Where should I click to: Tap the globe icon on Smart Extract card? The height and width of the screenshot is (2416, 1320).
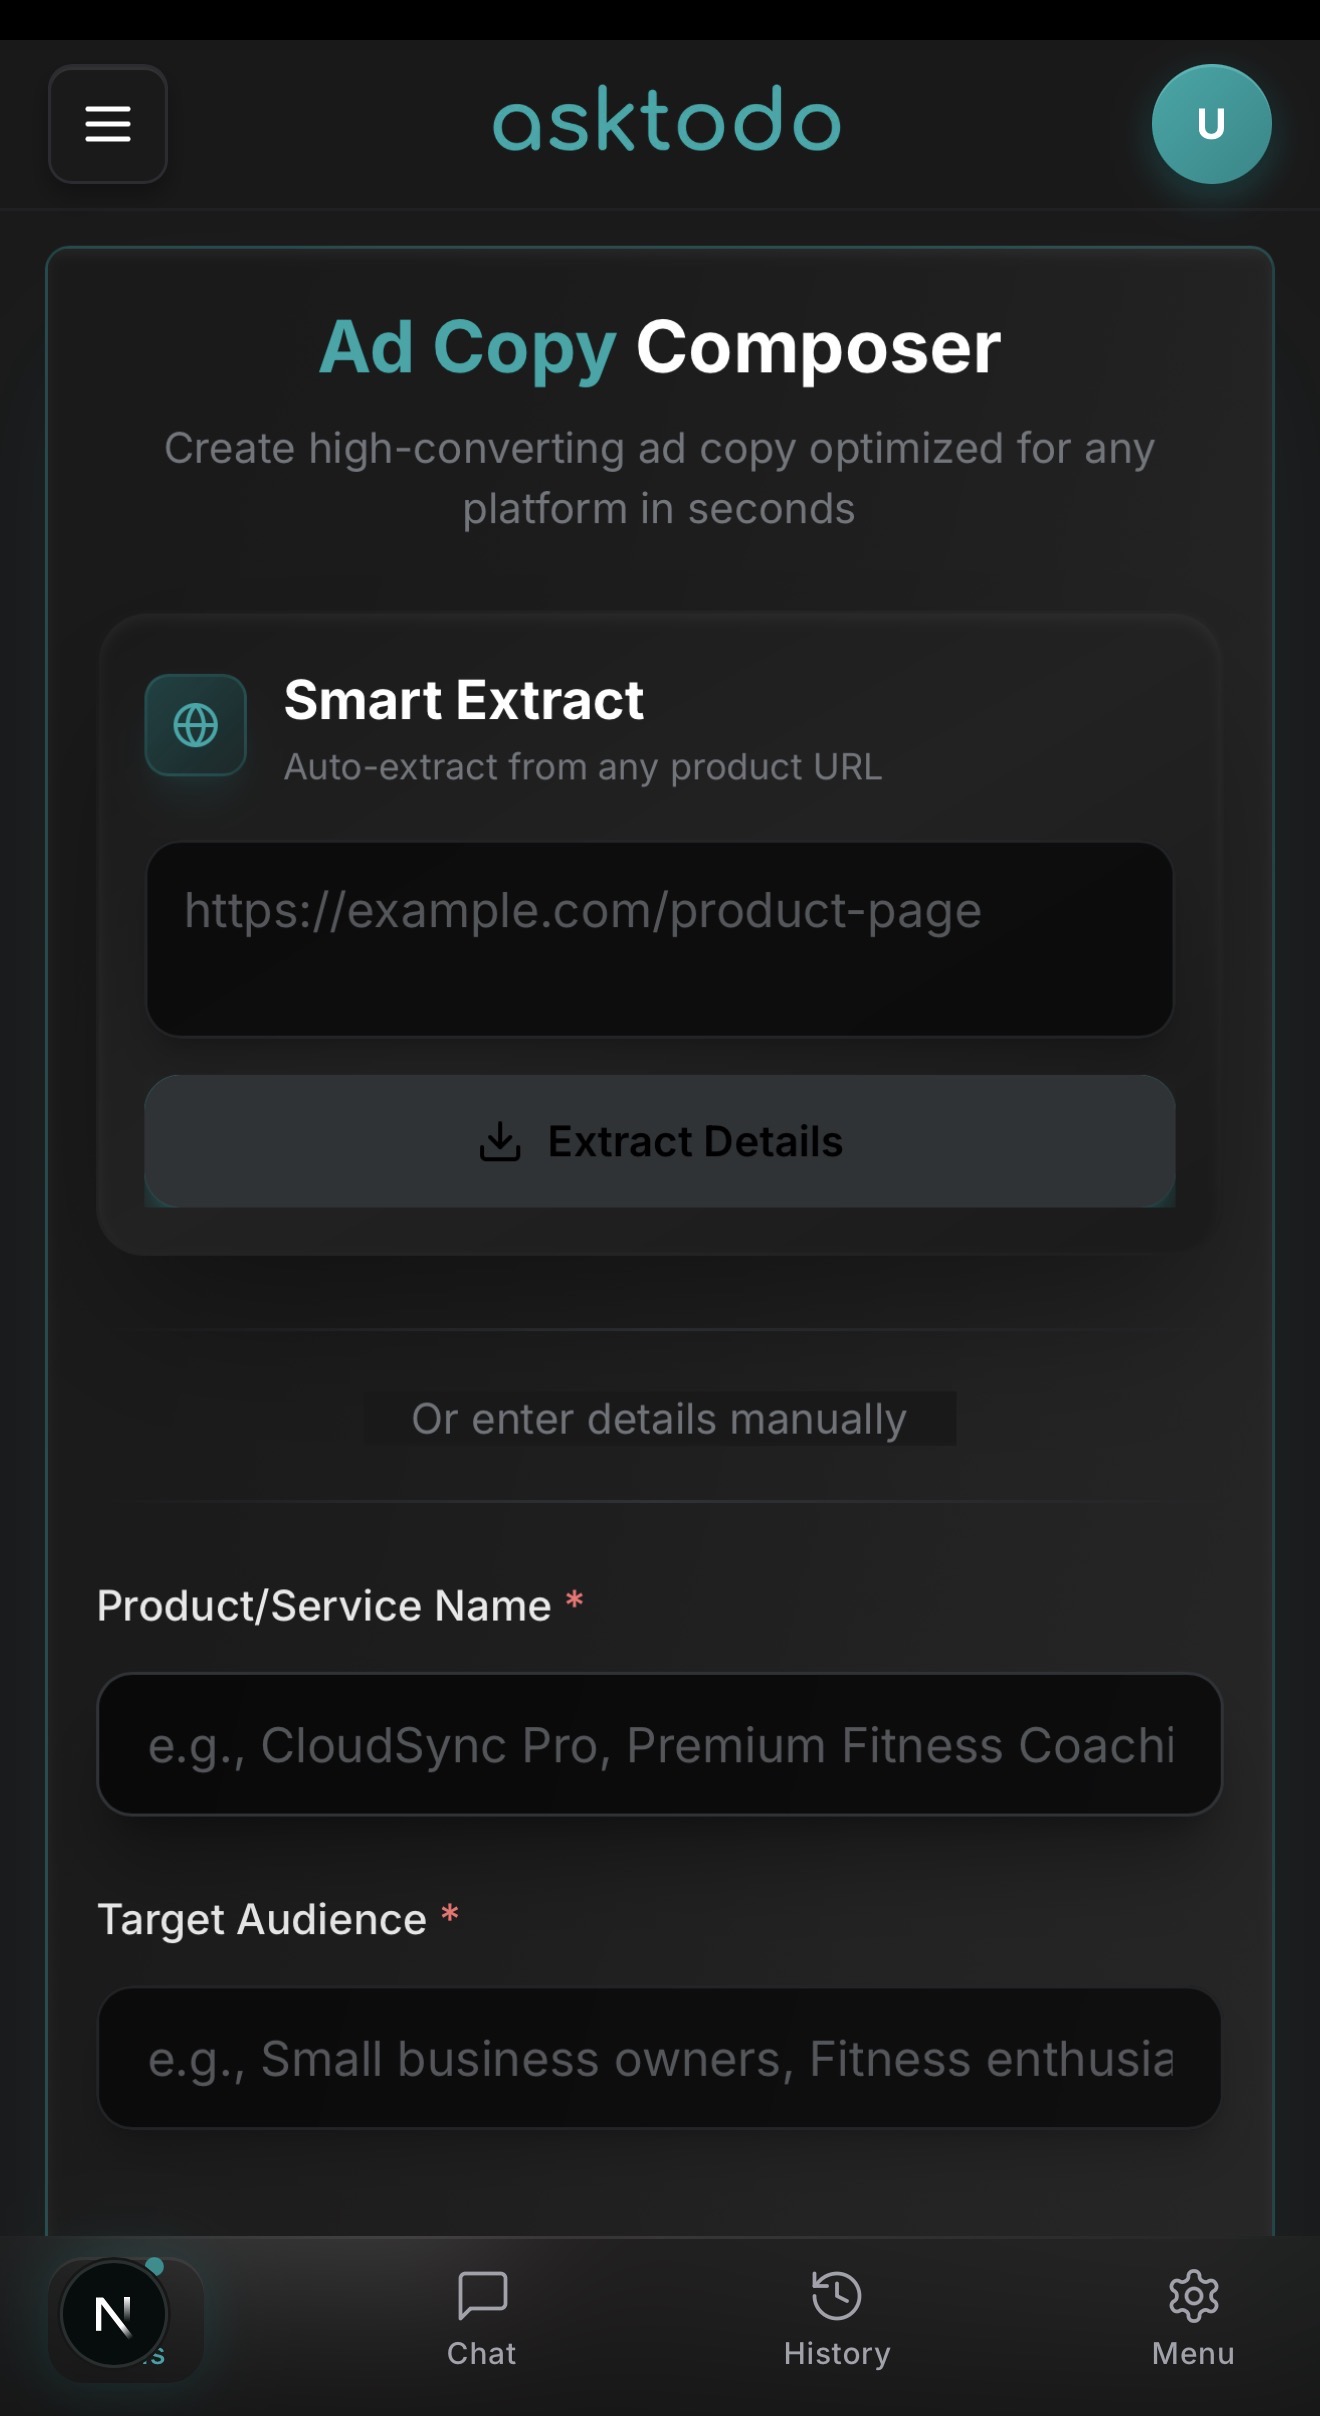[x=195, y=726]
